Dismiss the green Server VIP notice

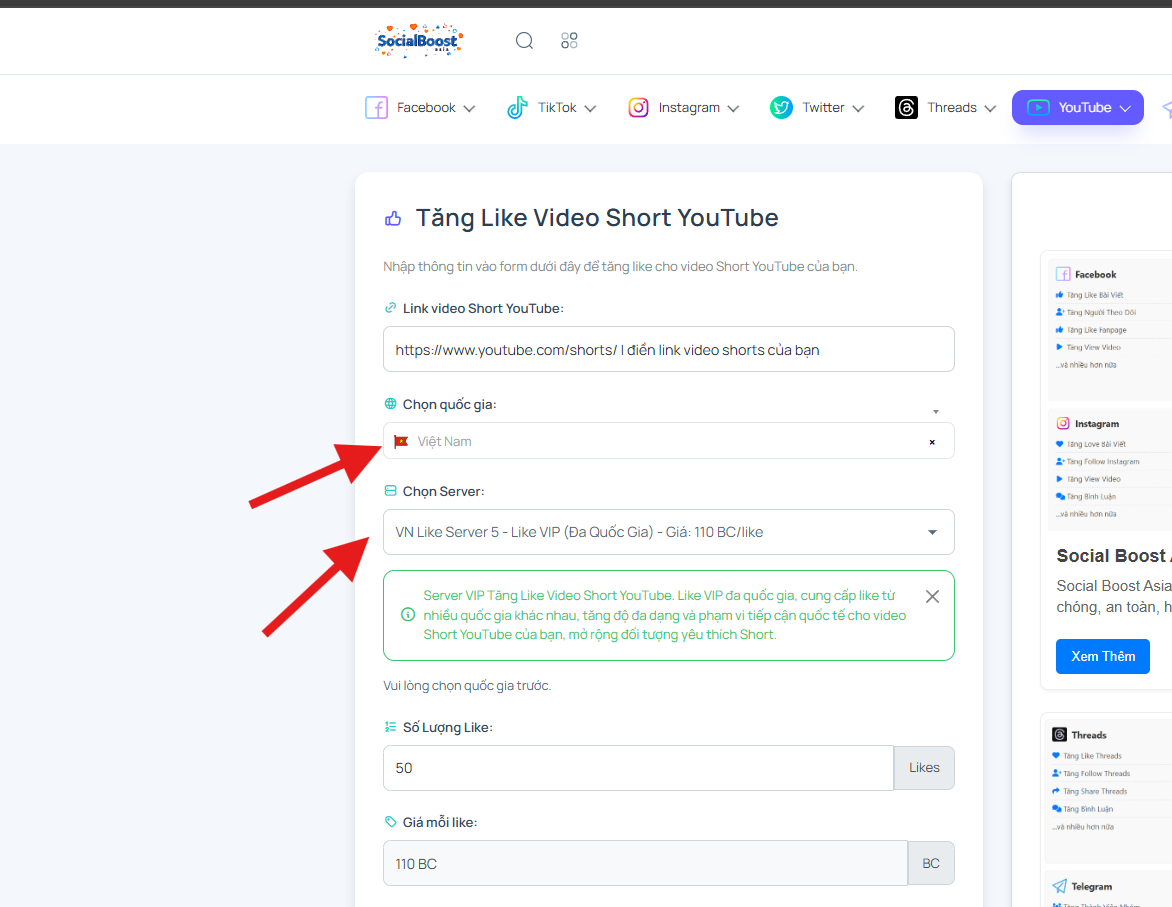(932, 596)
